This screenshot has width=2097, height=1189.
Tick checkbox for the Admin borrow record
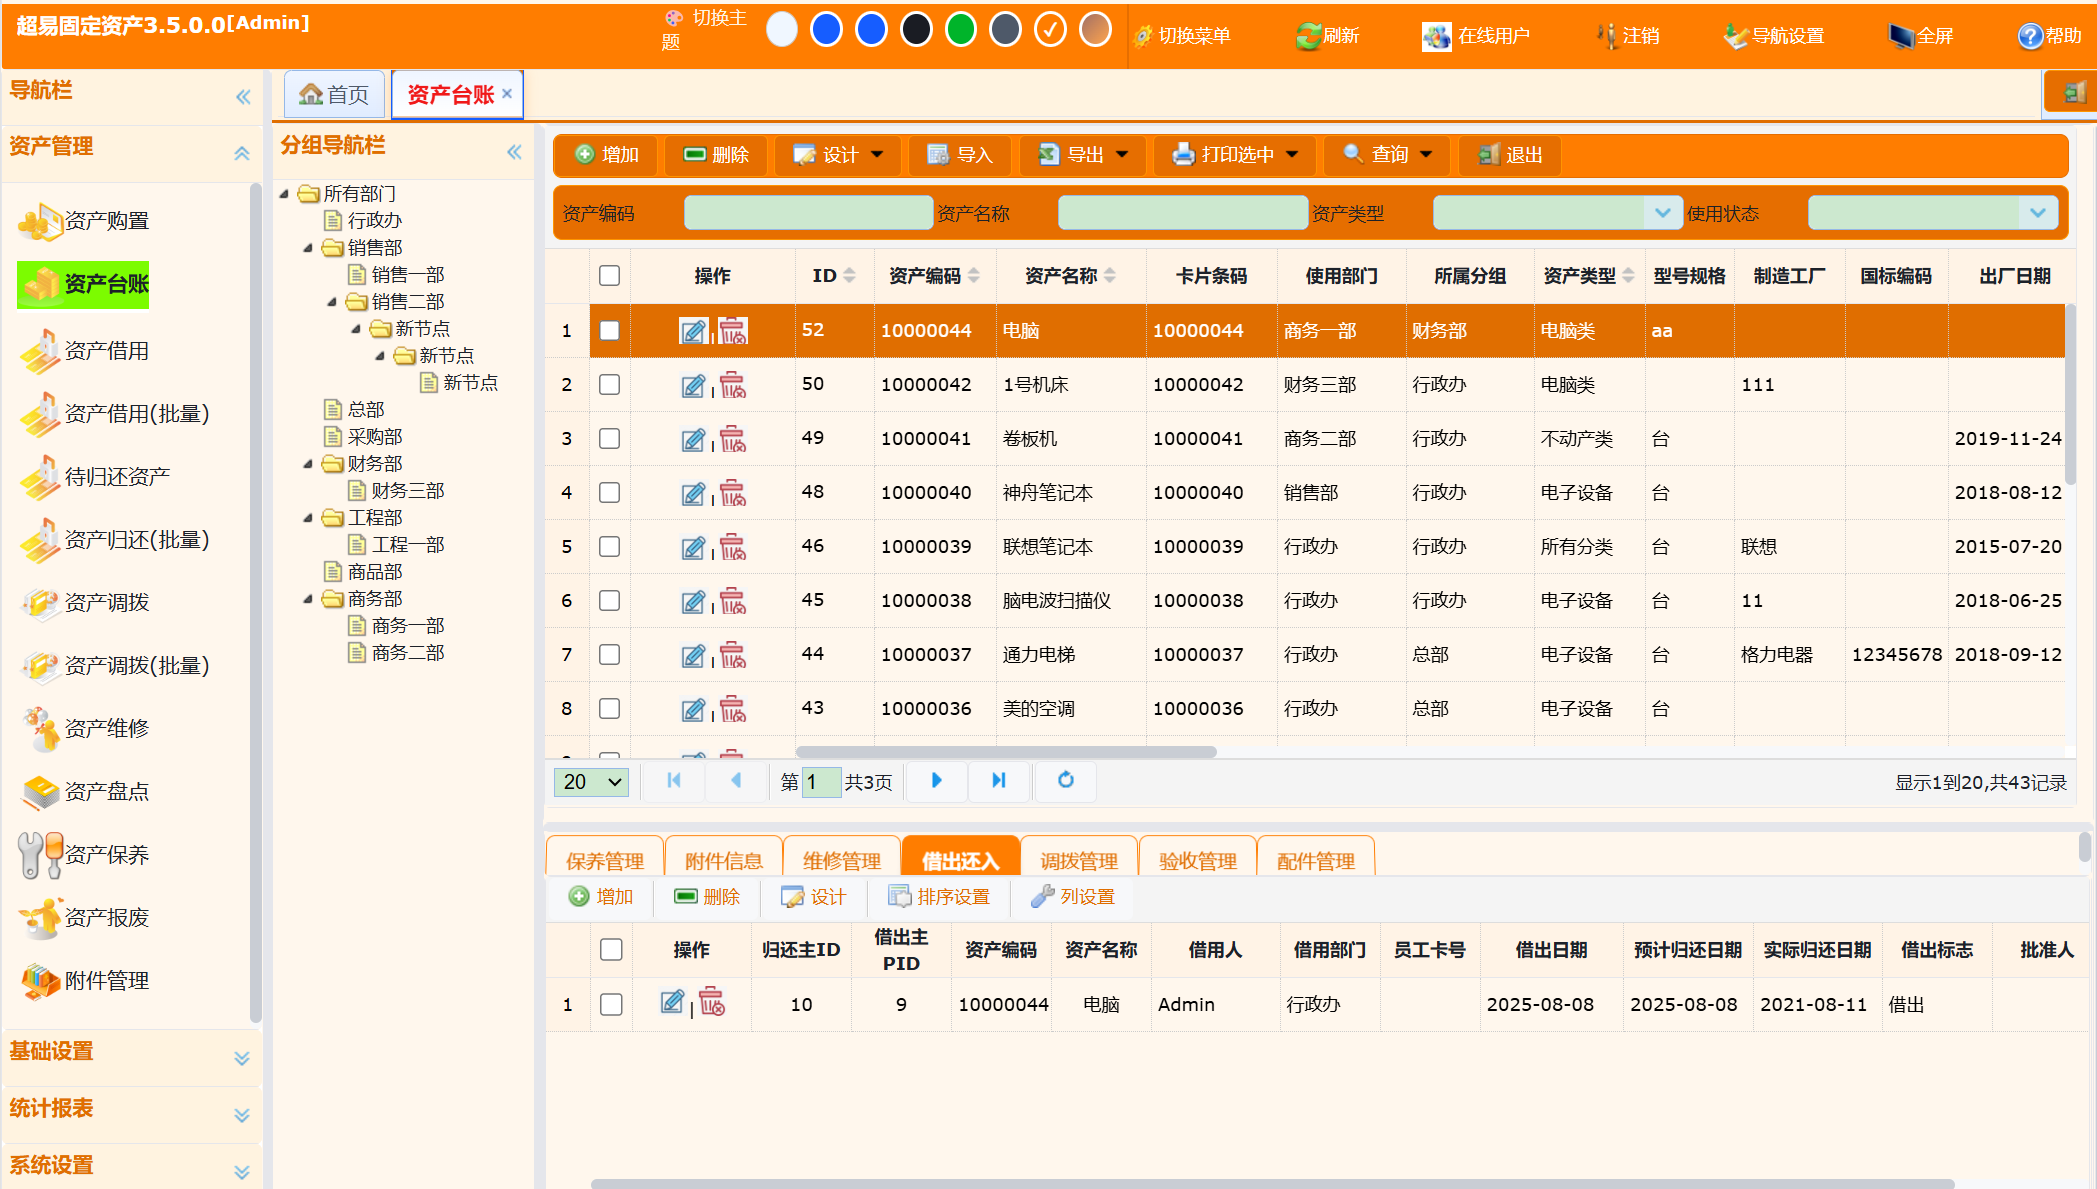(611, 1005)
